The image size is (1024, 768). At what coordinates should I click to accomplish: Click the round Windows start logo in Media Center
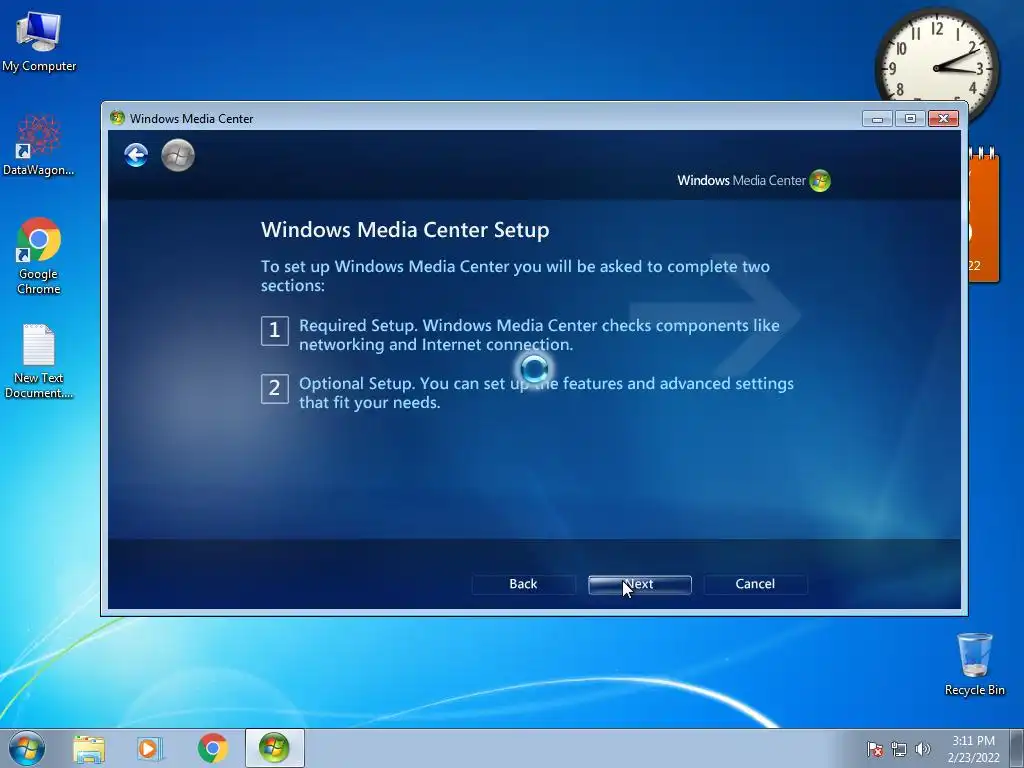178,155
